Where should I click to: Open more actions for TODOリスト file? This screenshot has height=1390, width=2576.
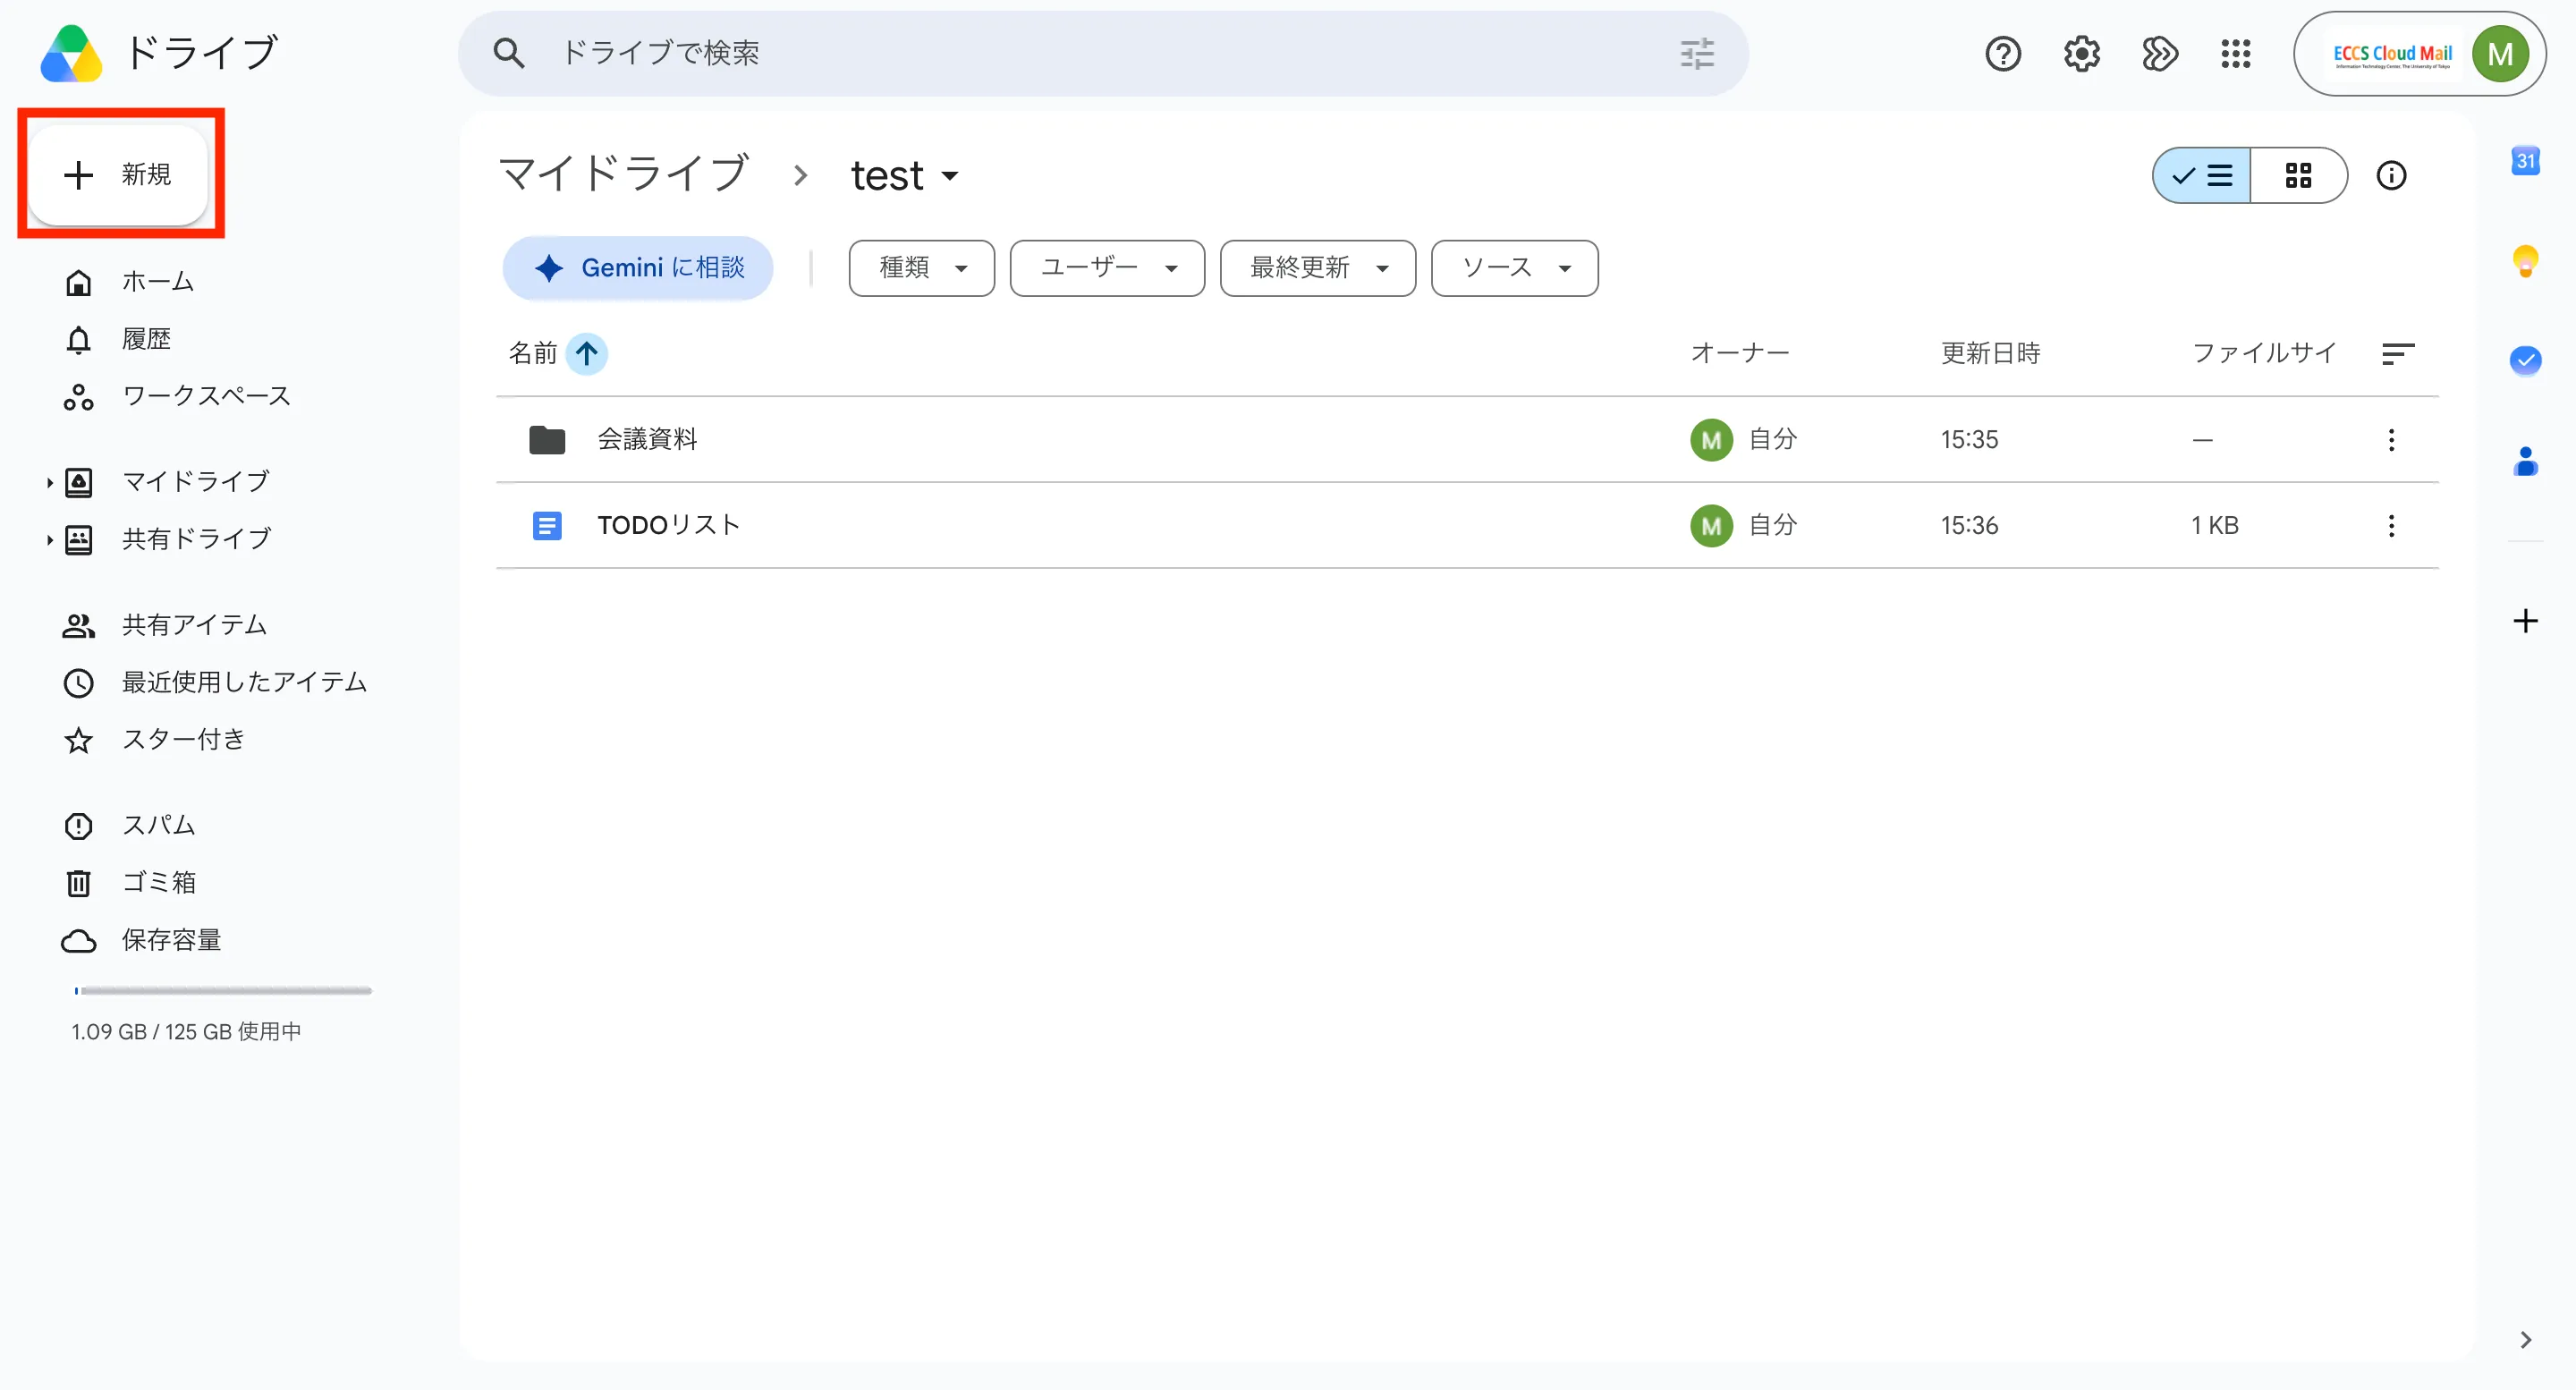[2391, 526]
